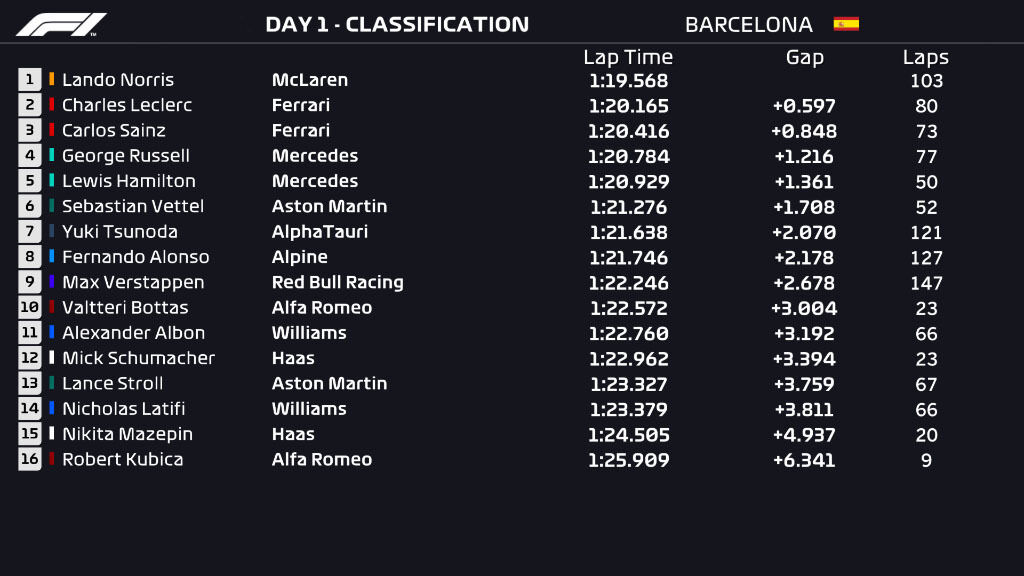Click Robert Kubica's gap +6.341
The width and height of the screenshot is (1024, 576).
pyautogui.click(x=804, y=460)
